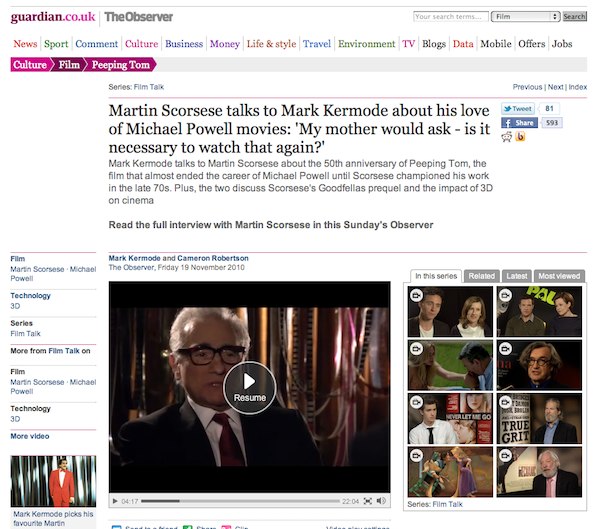This screenshot has width=600, height=529.
Task: Toggle fullscreen video mode icon
Action: 368,501
